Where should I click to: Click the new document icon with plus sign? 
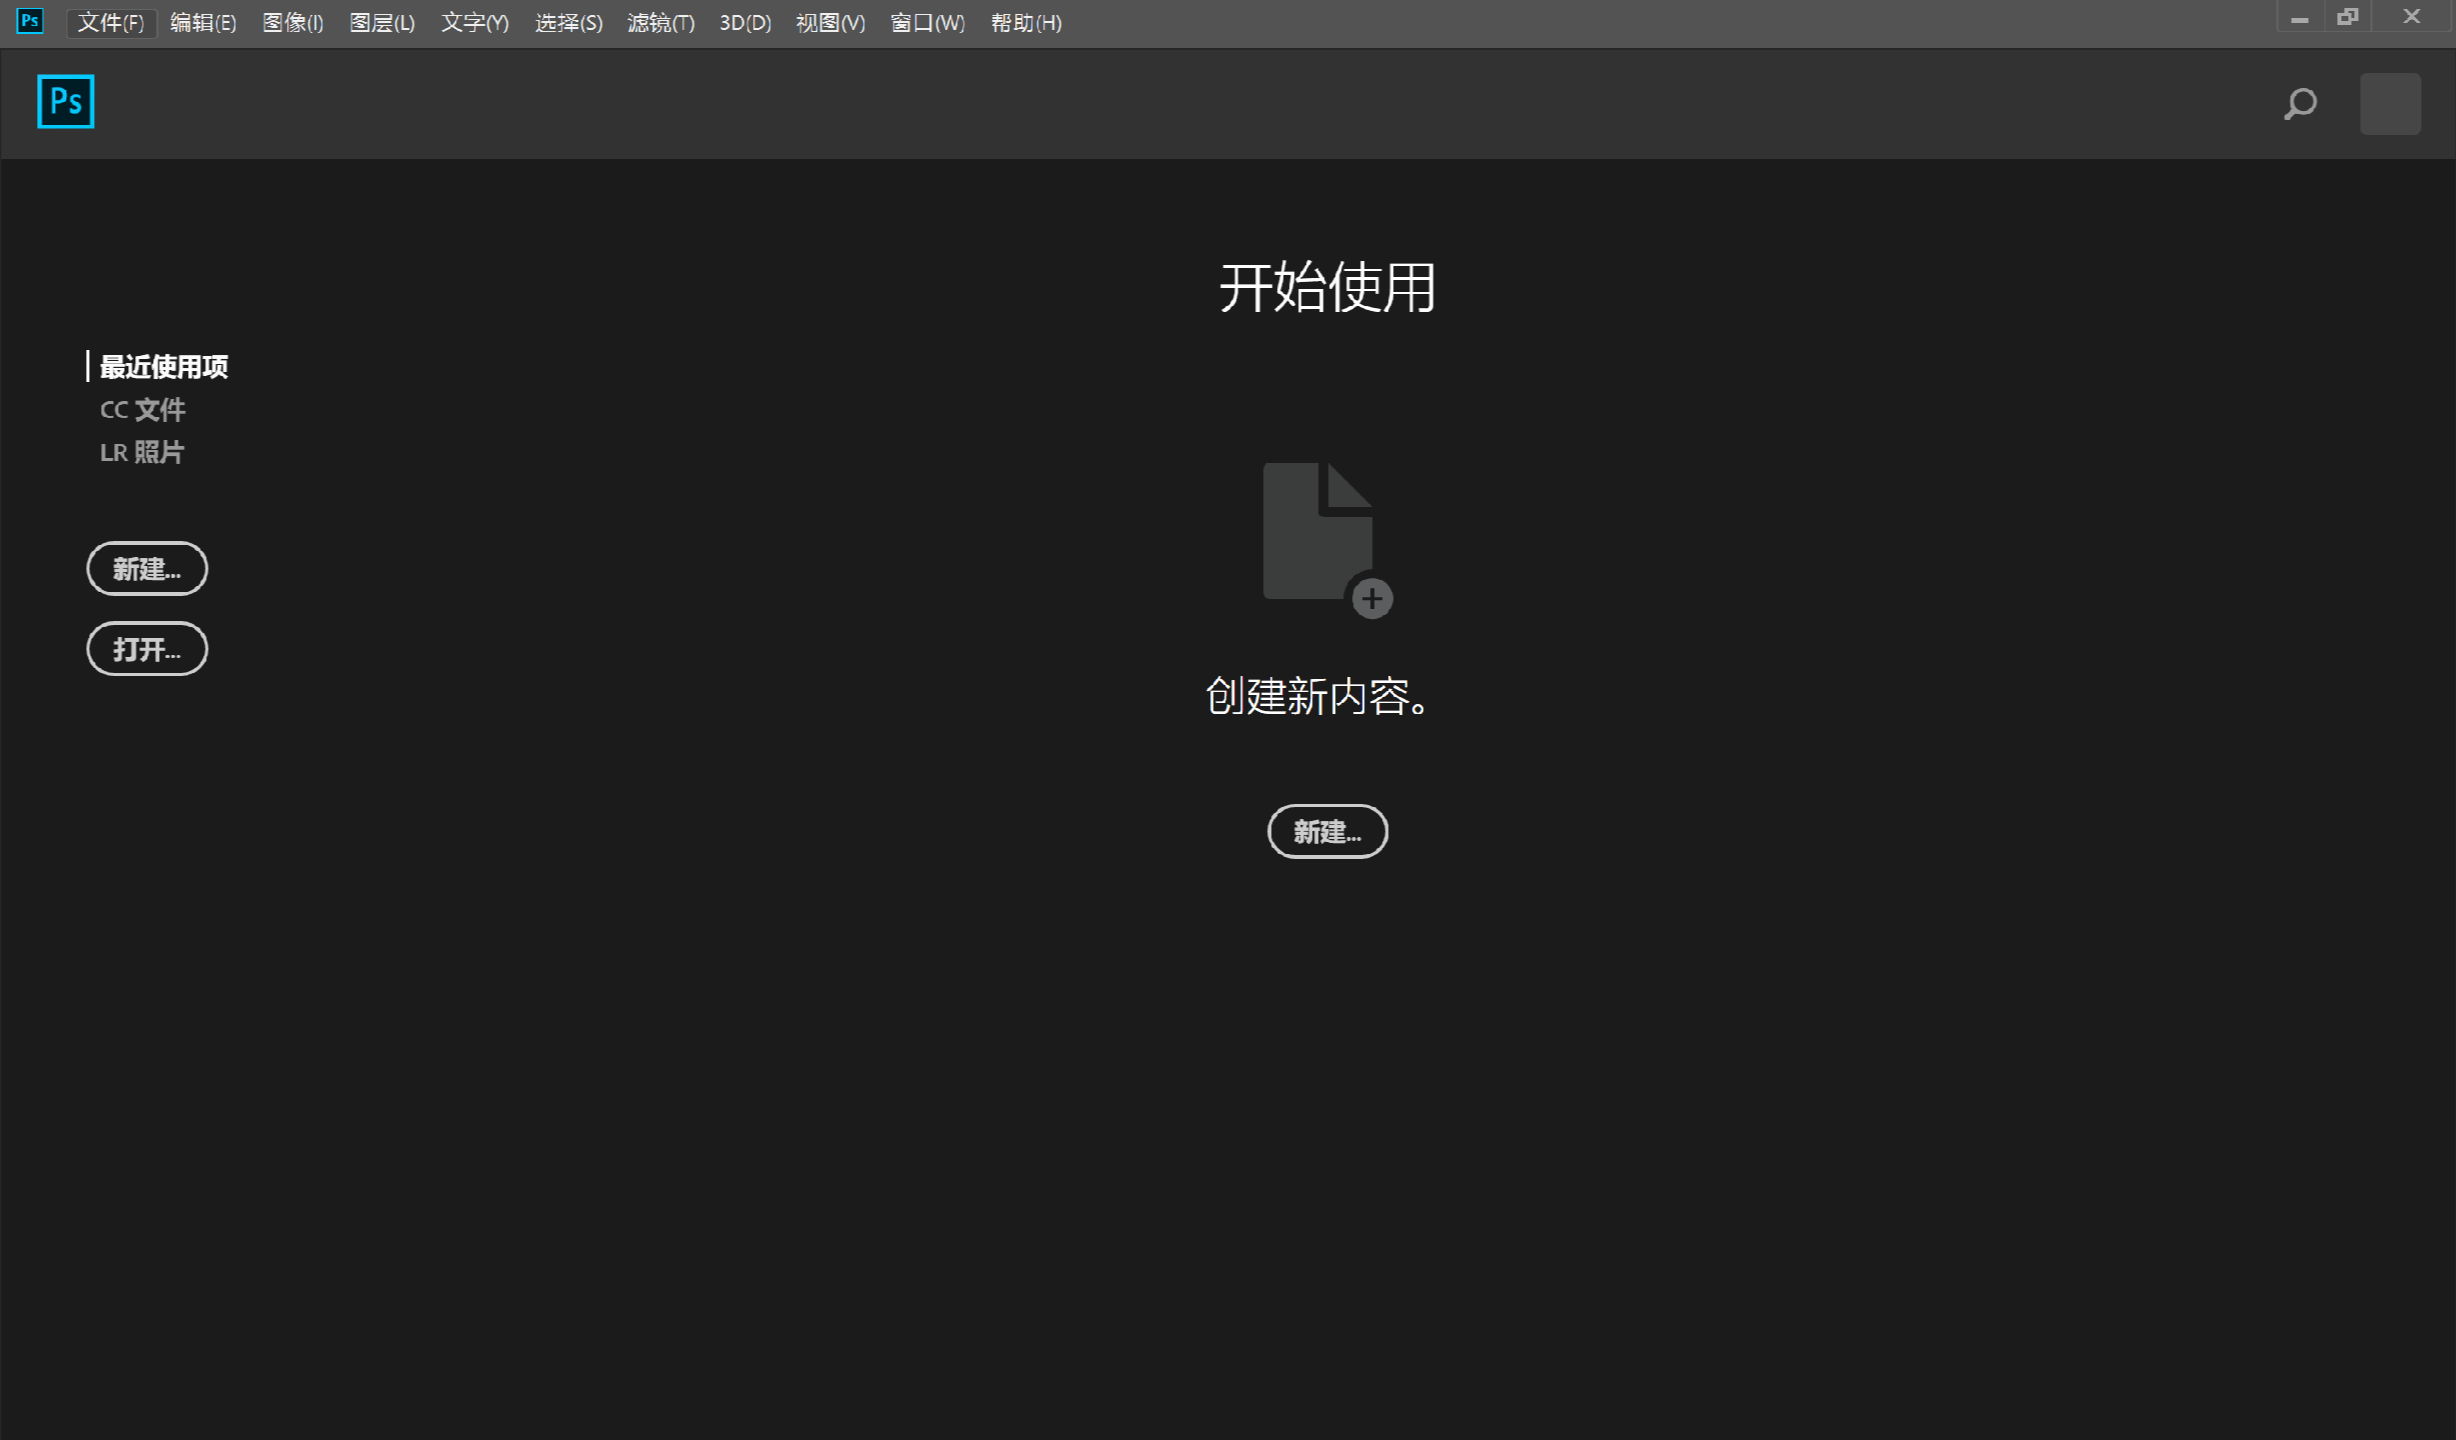pyautogui.click(x=1320, y=535)
